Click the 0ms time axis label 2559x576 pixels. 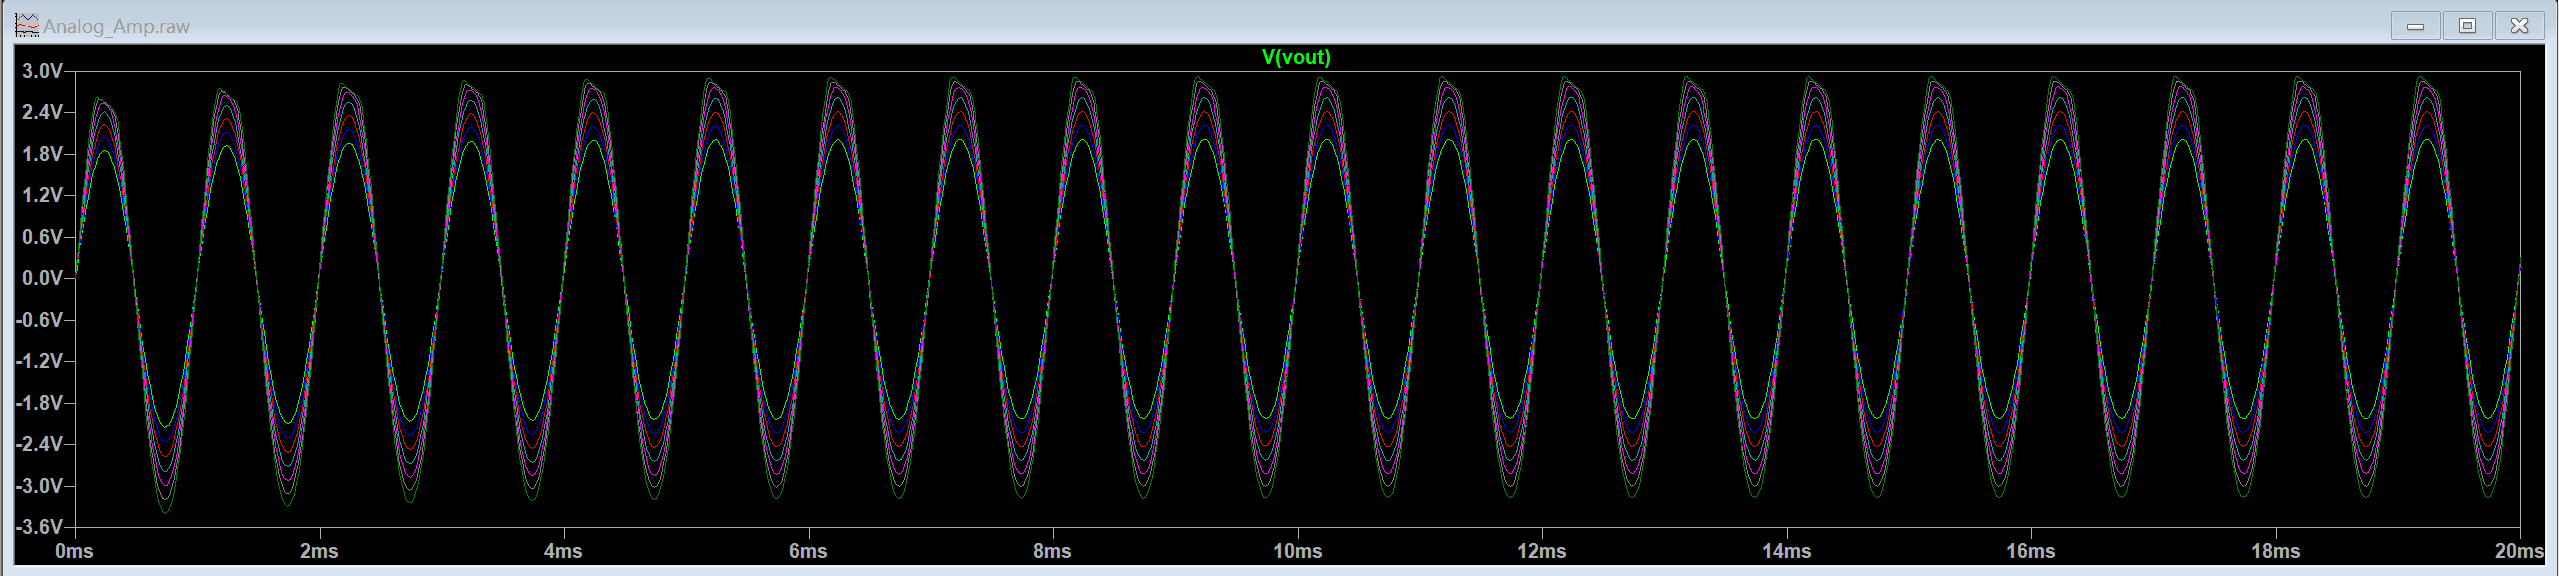tap(75, 551)
